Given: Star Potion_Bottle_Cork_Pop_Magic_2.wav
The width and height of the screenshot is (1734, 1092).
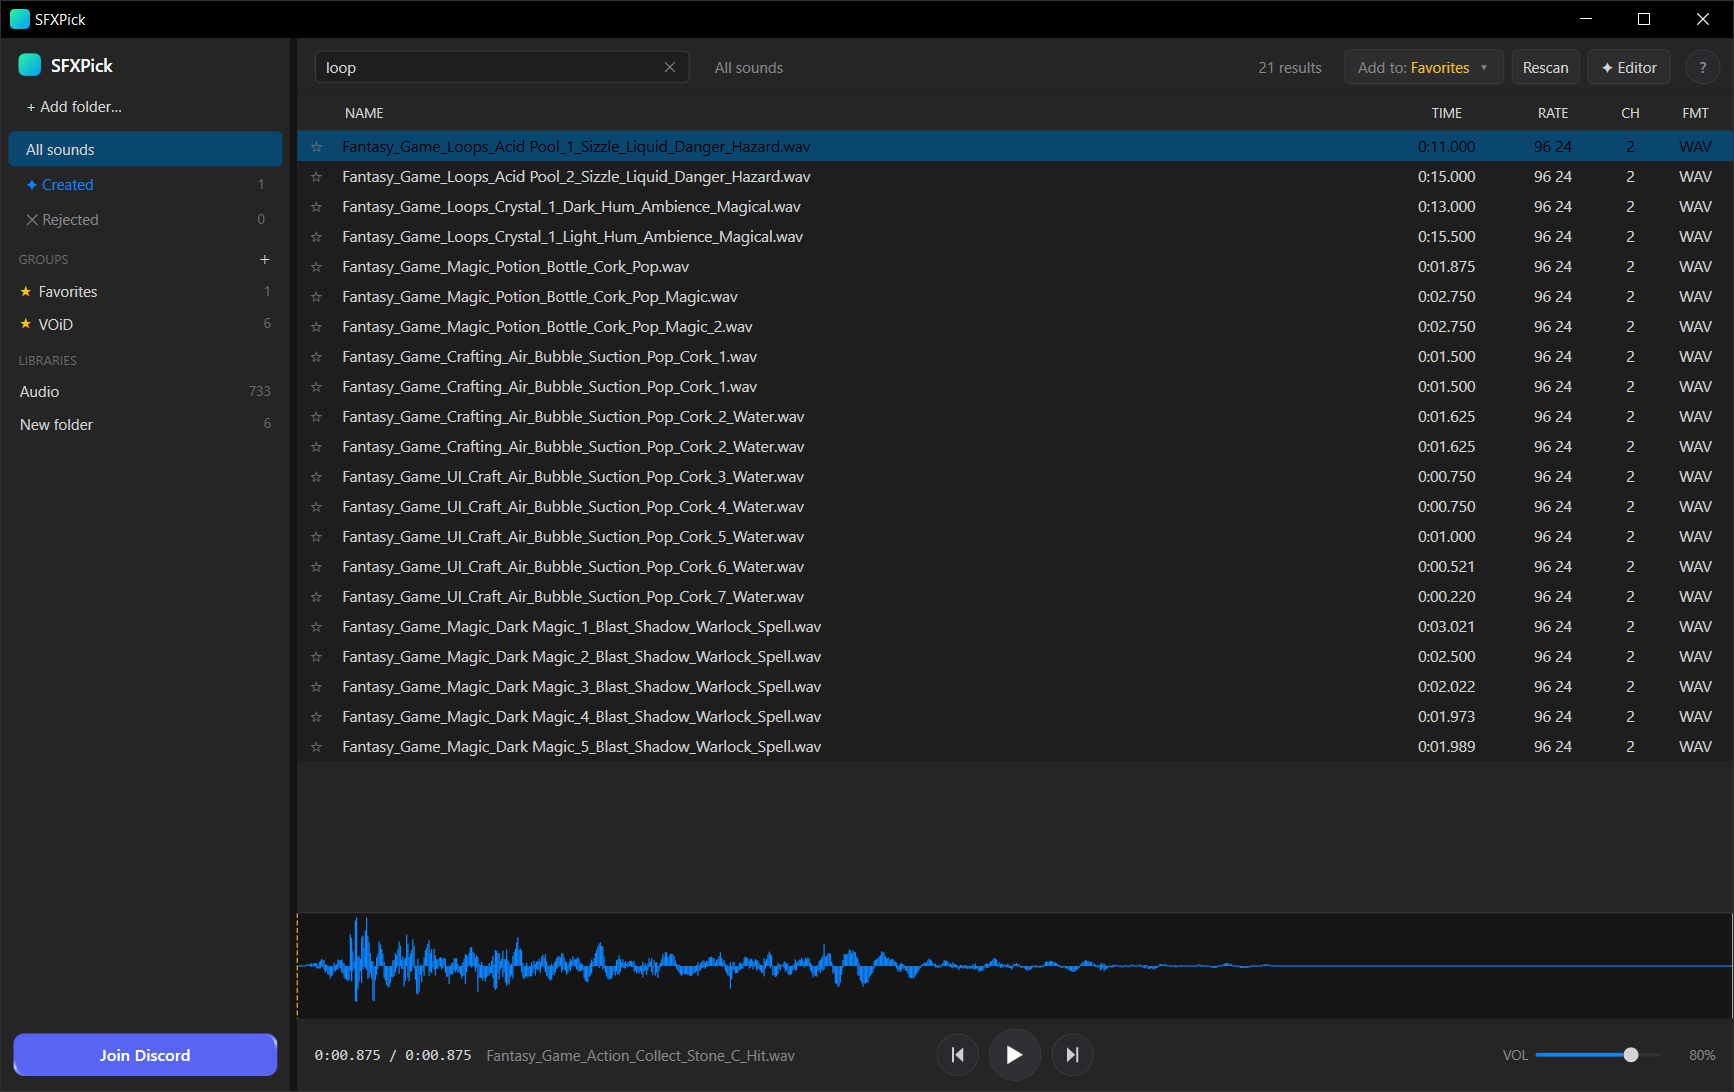Looking at the screenshot, I should point(316,327).
